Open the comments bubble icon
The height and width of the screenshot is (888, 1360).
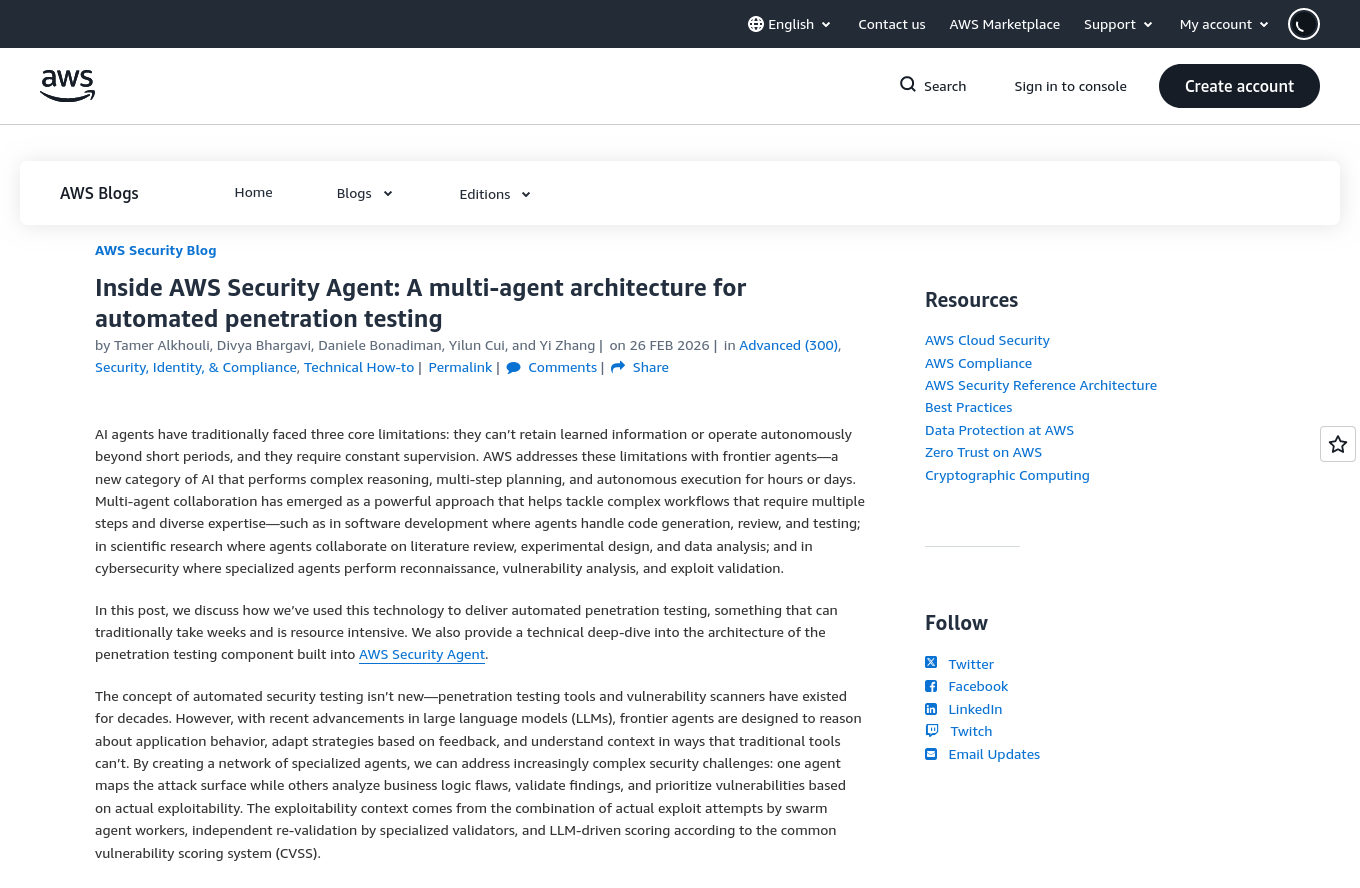click(x=514, y=367)
